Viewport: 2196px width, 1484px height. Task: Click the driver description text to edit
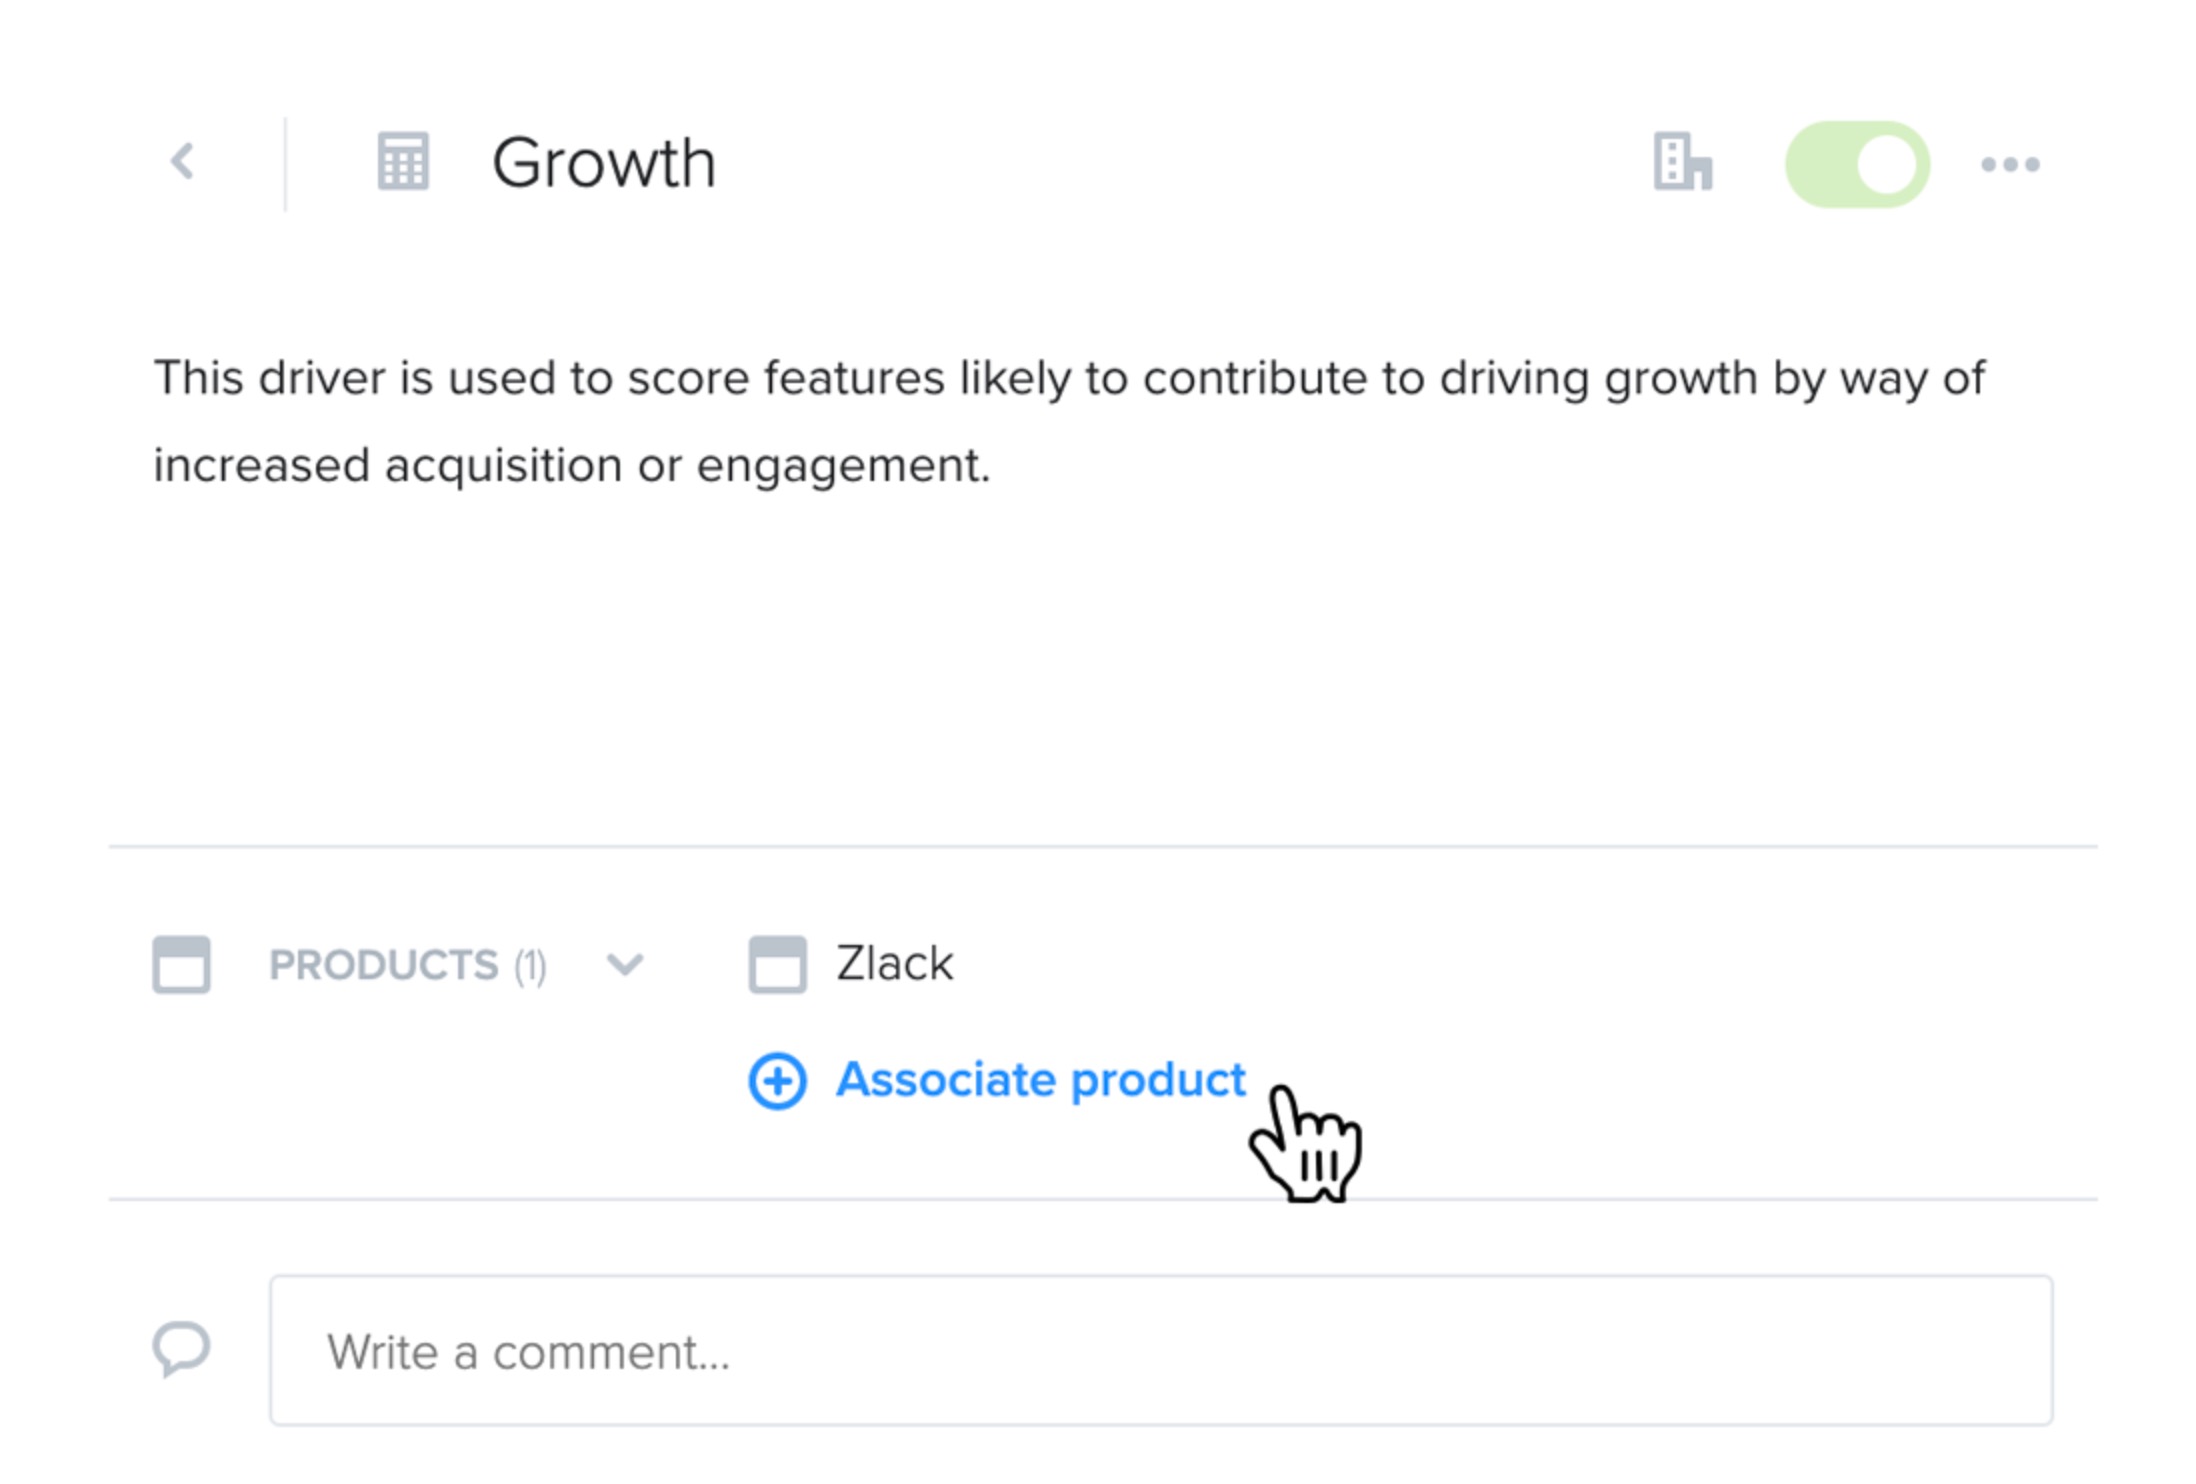[x=1069, y=422]
